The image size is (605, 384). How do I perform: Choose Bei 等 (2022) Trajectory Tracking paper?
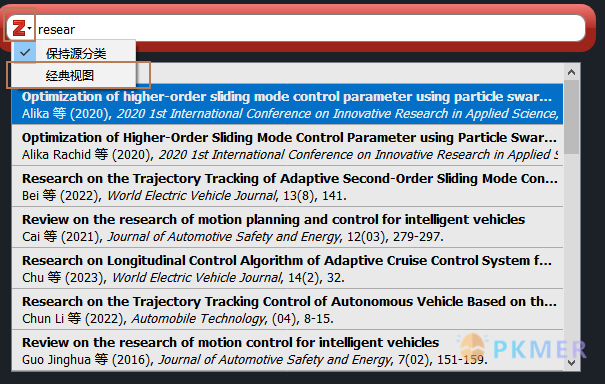click(287, 186)
